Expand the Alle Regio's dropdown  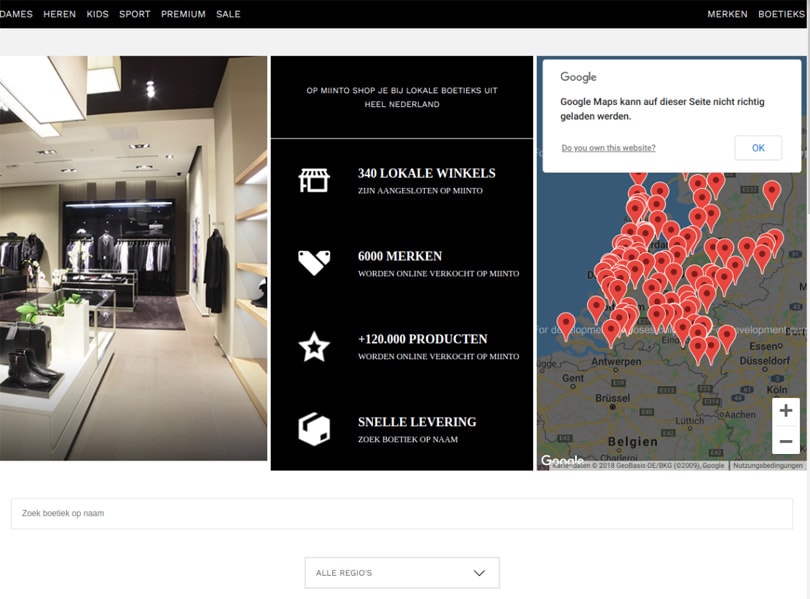[x=402, y=573]
